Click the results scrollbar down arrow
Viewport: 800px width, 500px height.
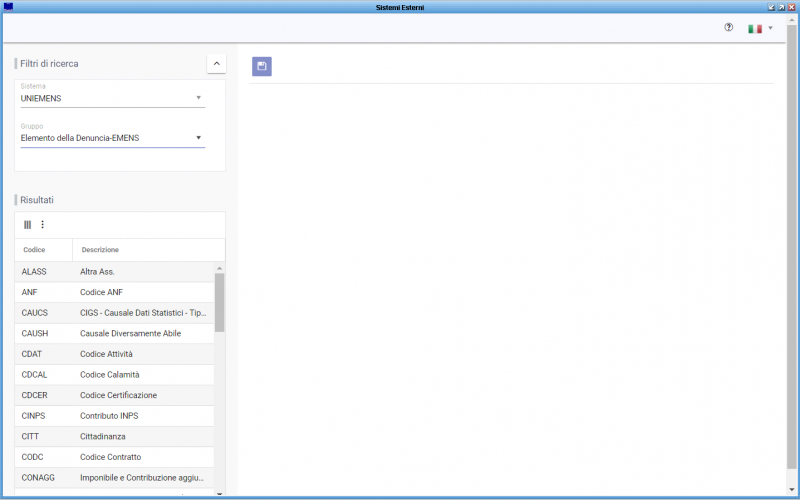(x=219, y=493)
